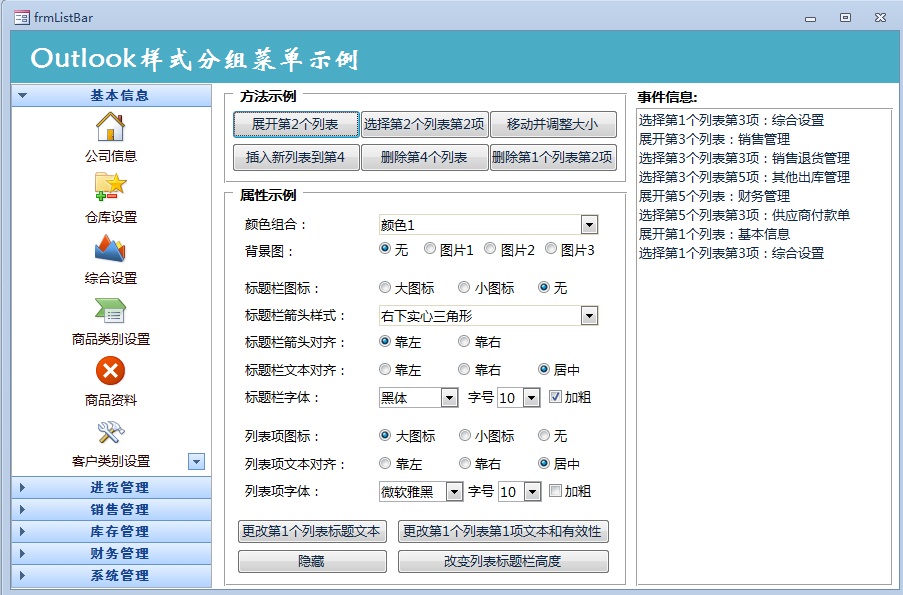This screenshot has width=903, height=595.
Task: Select event line 选择第3个列表第3项：销售退货管理
Action: pos(744,158)
